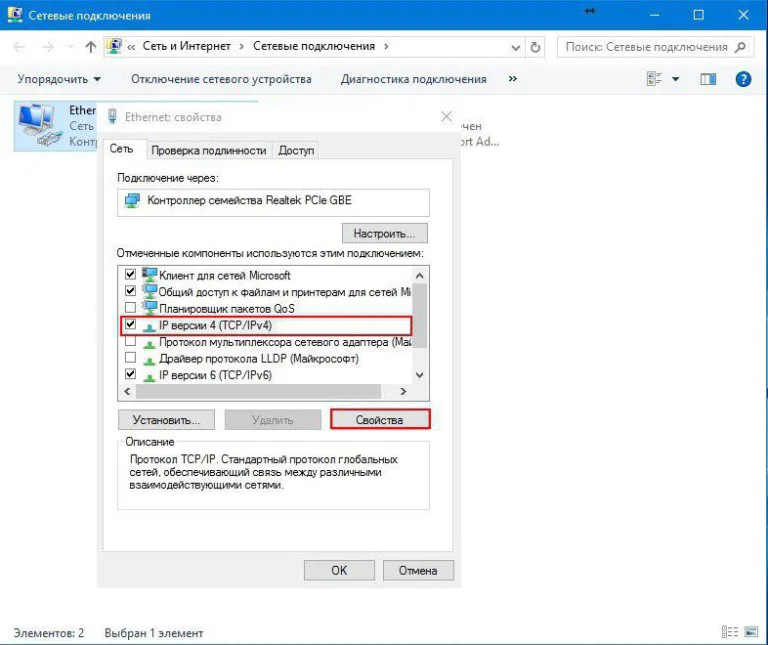Screen dimensions: 768x645
Task: Select IP версии 4 (TCP/IPv4) row
Action: pyautogui.click(x=265, y=325)
